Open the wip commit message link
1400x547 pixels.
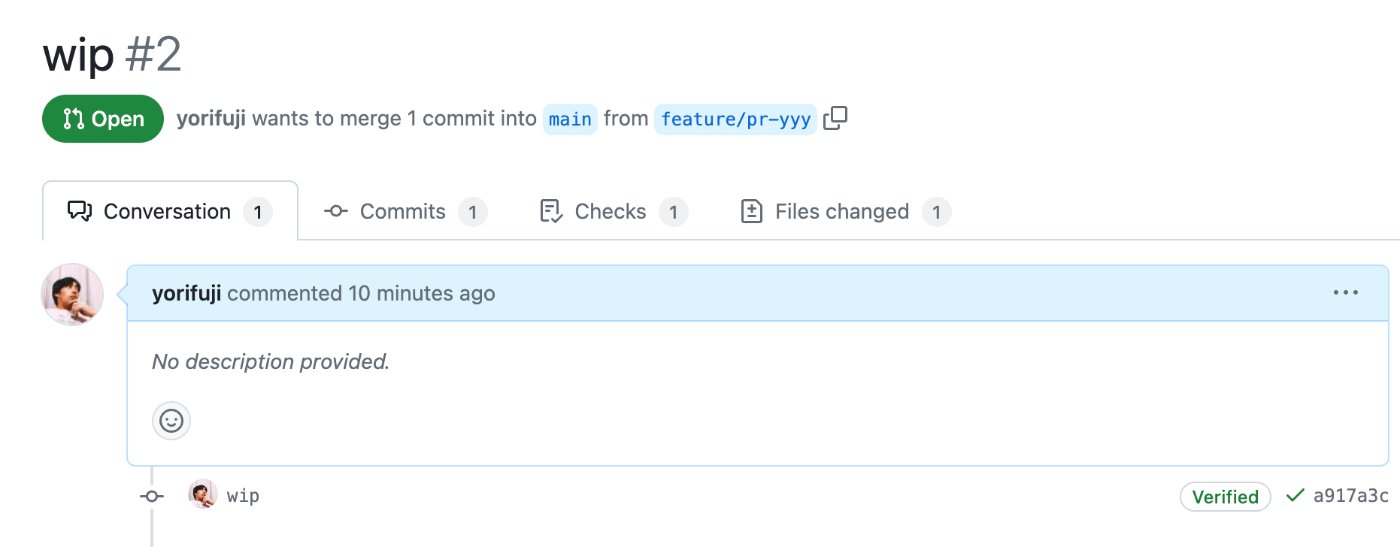243,495
